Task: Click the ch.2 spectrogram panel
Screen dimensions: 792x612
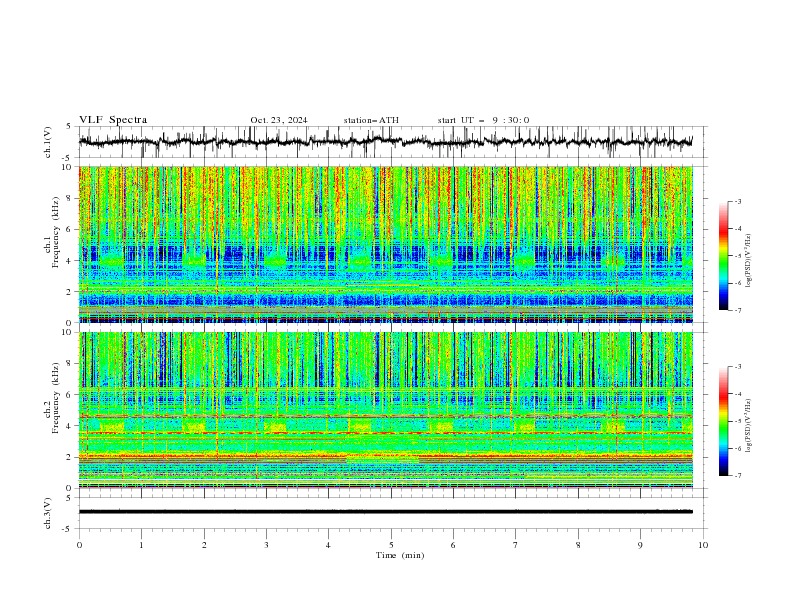Action: coord(386,410)
